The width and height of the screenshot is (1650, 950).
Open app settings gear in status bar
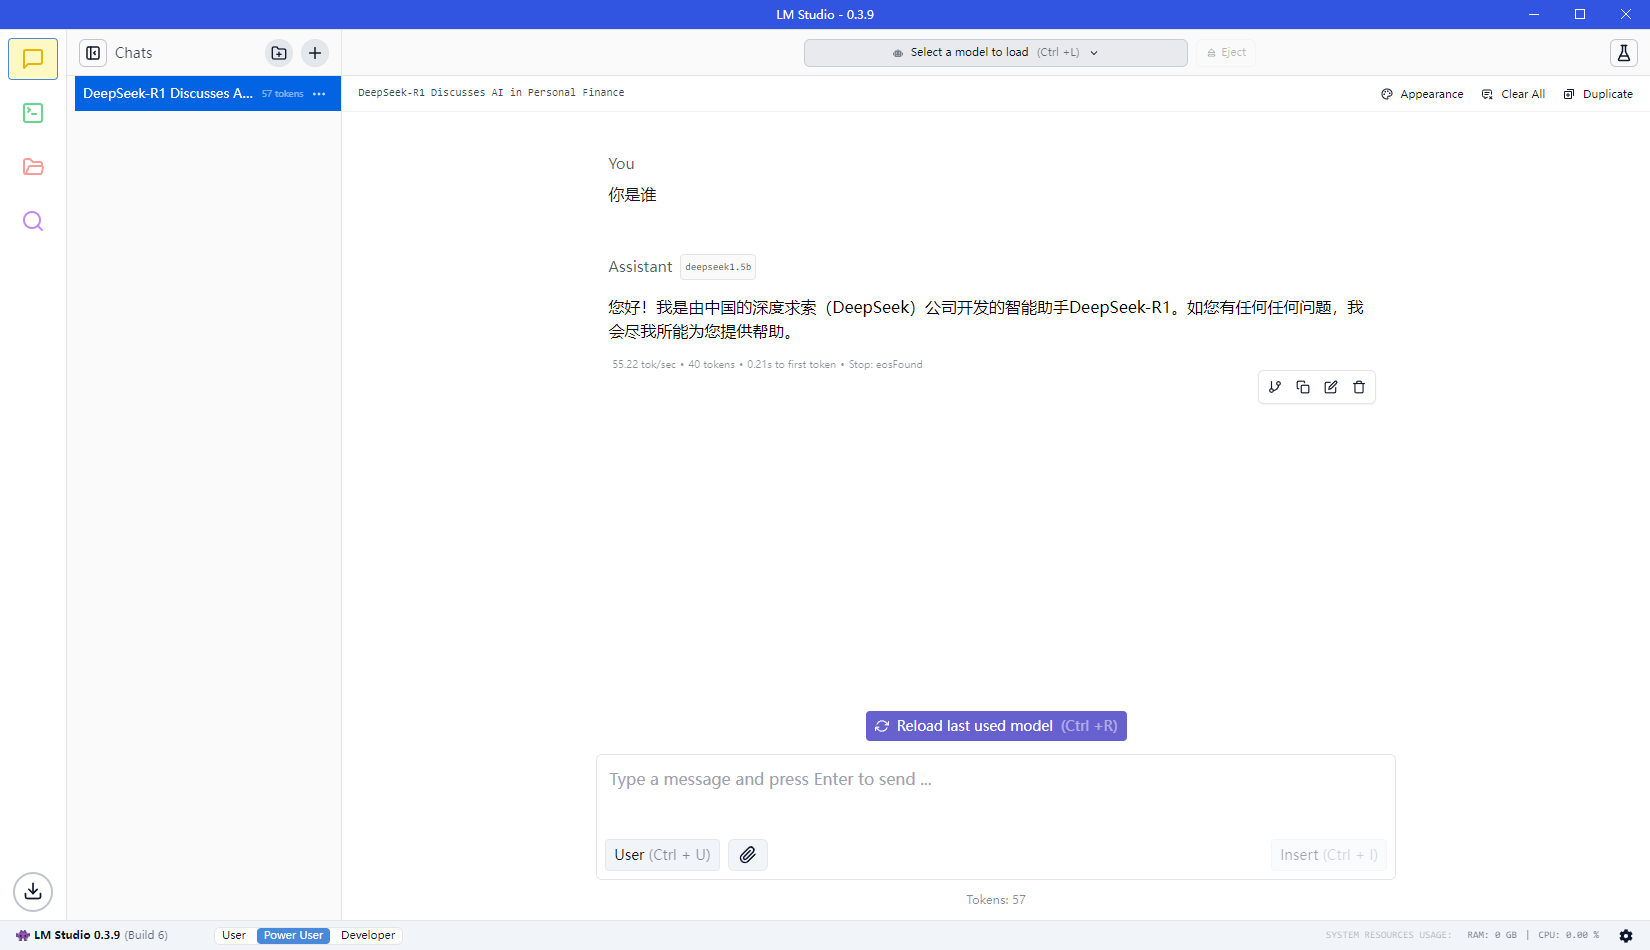click(1626, 936)
